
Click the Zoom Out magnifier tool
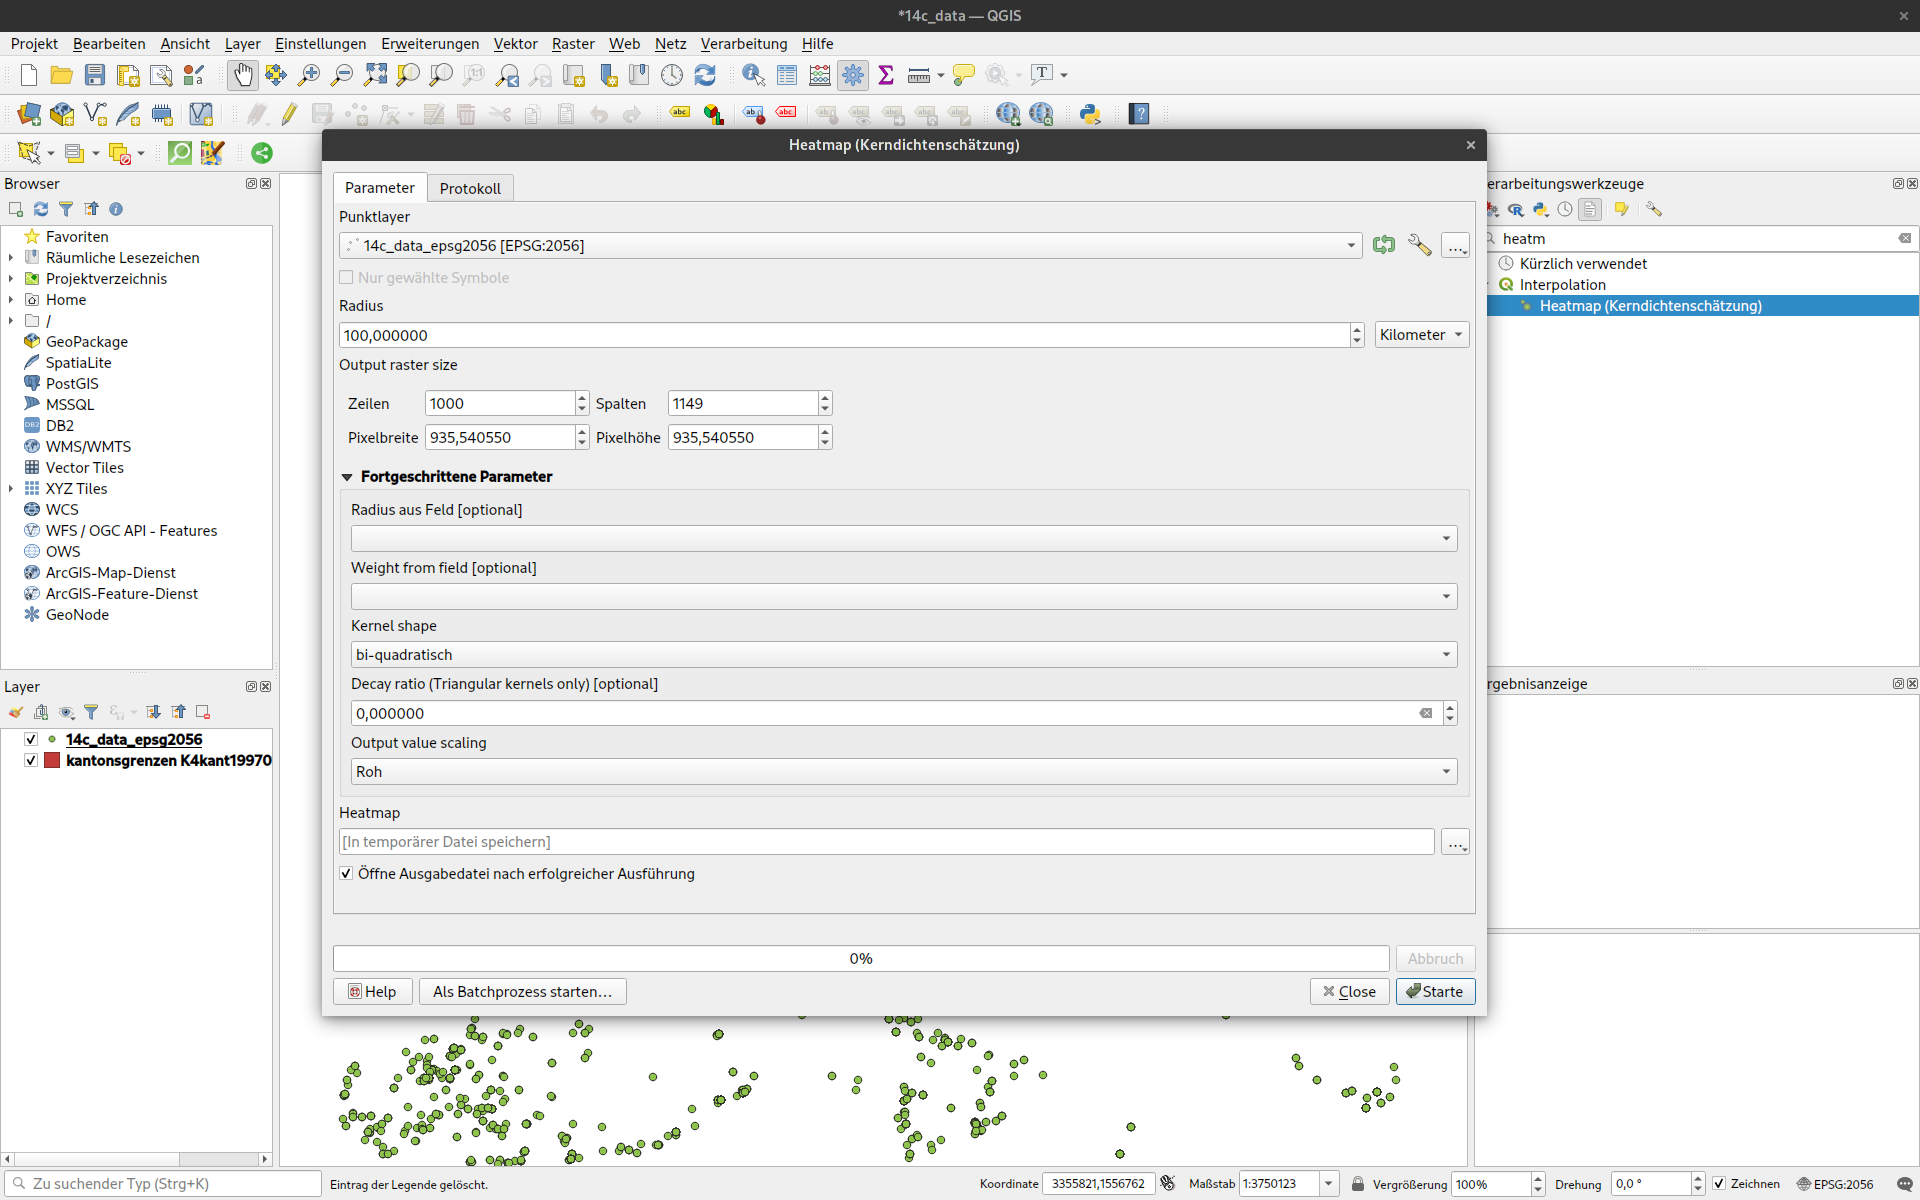tap(342, 75)
